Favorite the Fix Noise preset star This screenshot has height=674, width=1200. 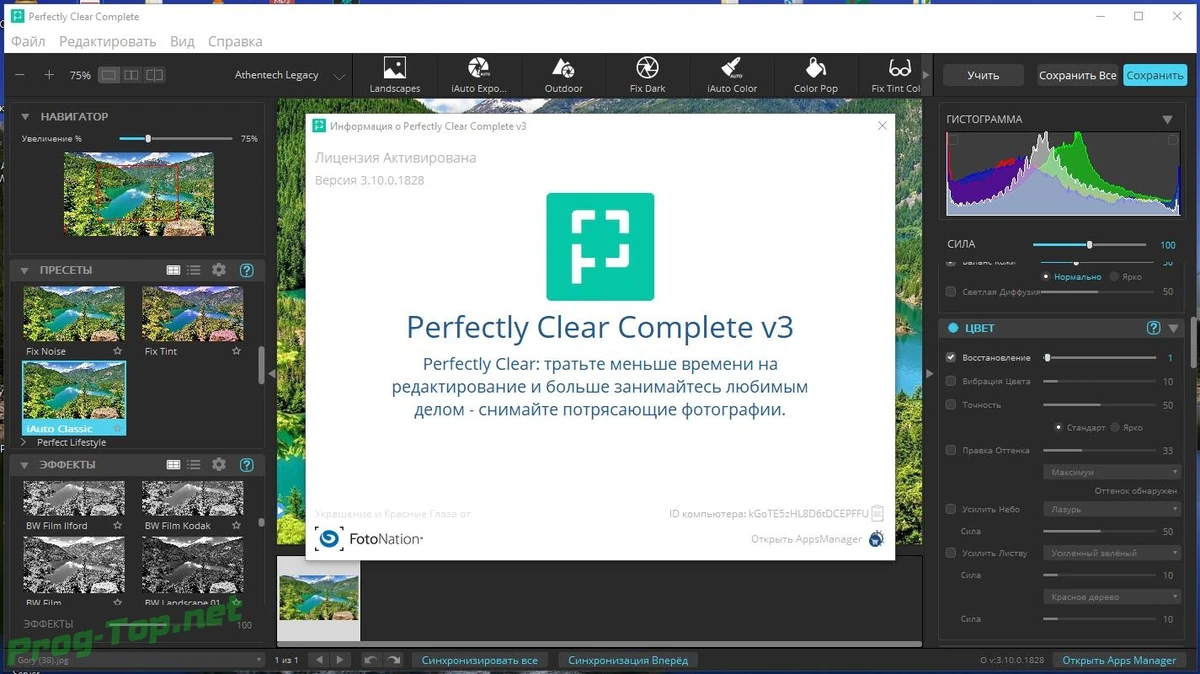[x=117, y=352]
